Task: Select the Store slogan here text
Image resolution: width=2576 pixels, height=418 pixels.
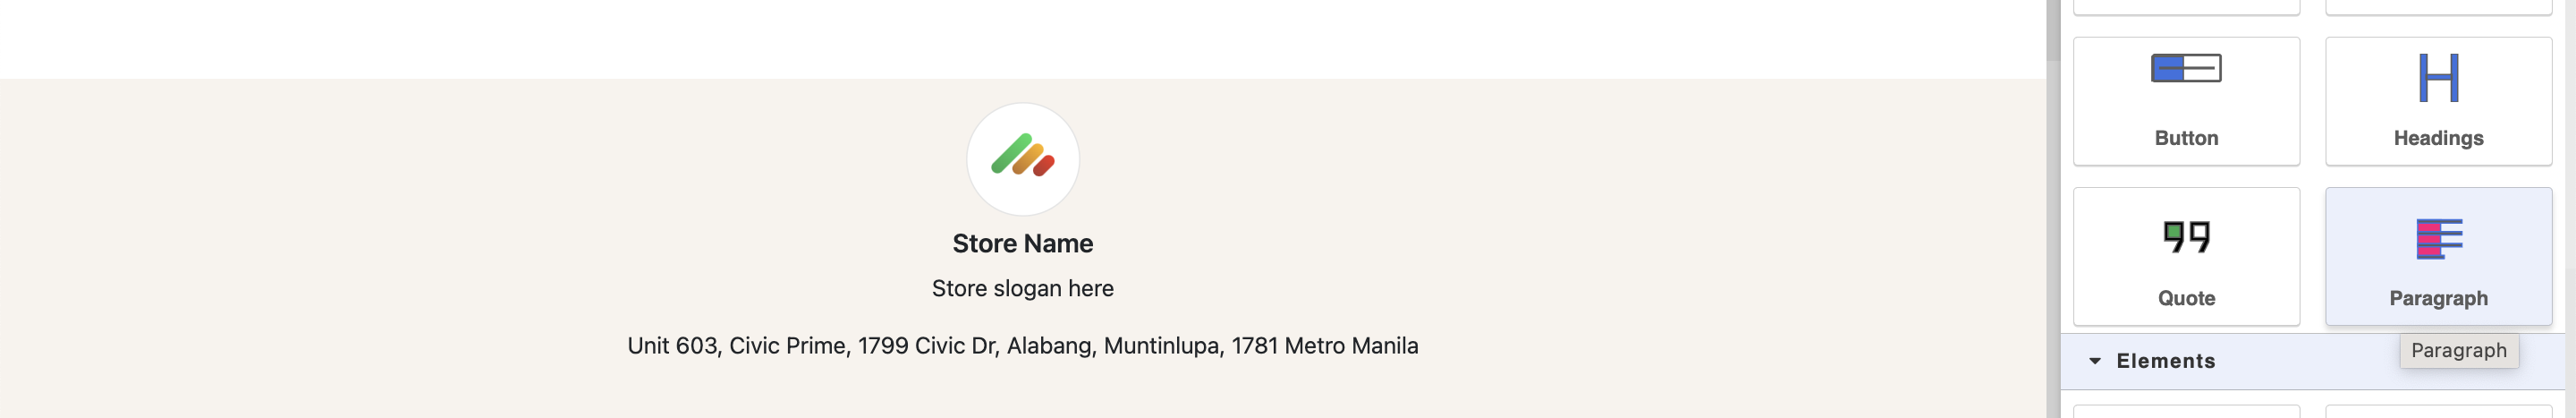Action: pos(1022,288)
